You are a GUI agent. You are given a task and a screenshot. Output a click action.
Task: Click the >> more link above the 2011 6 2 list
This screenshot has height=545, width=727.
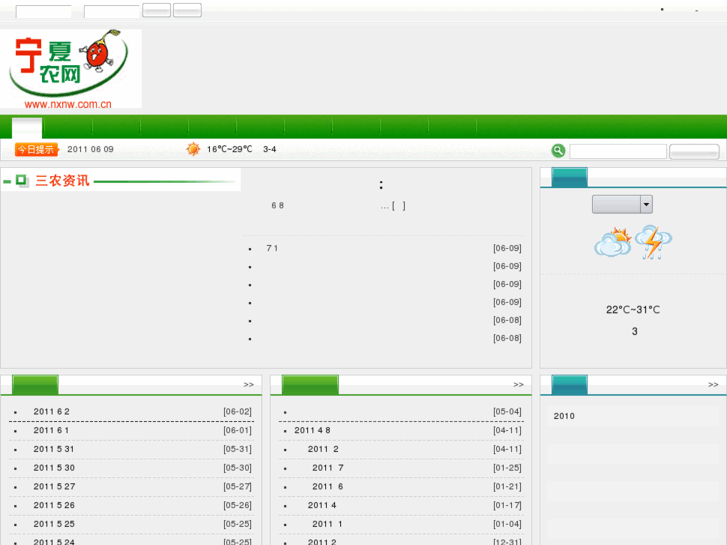pyautogui.click(x=249, y=385)
